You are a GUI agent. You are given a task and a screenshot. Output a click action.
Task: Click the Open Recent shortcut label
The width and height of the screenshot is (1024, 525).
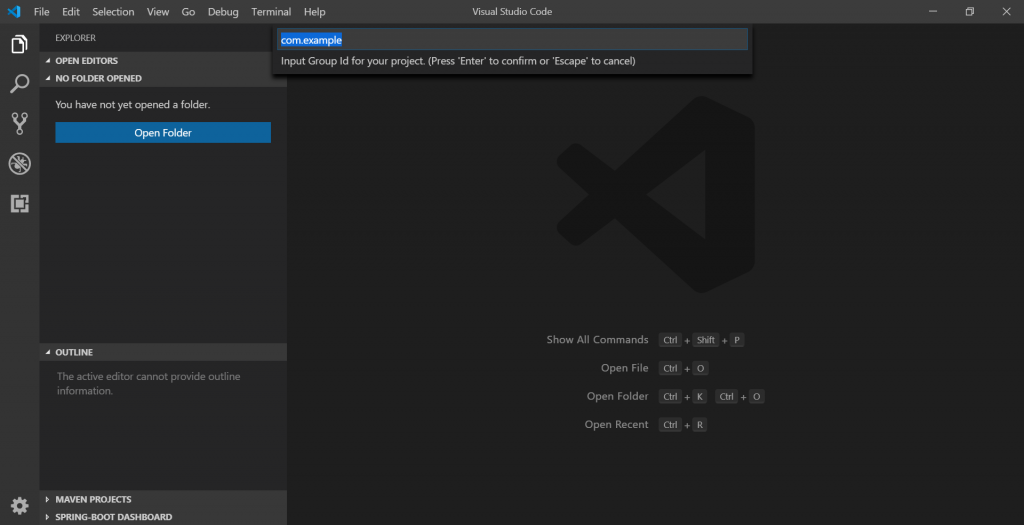616,424
